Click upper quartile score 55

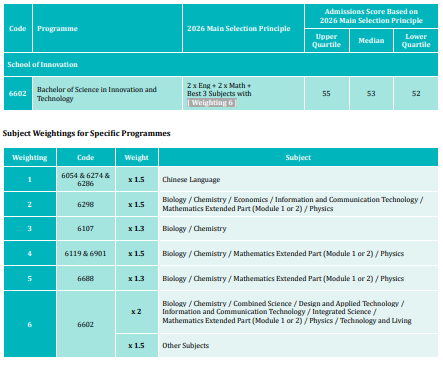pos(327,93)
